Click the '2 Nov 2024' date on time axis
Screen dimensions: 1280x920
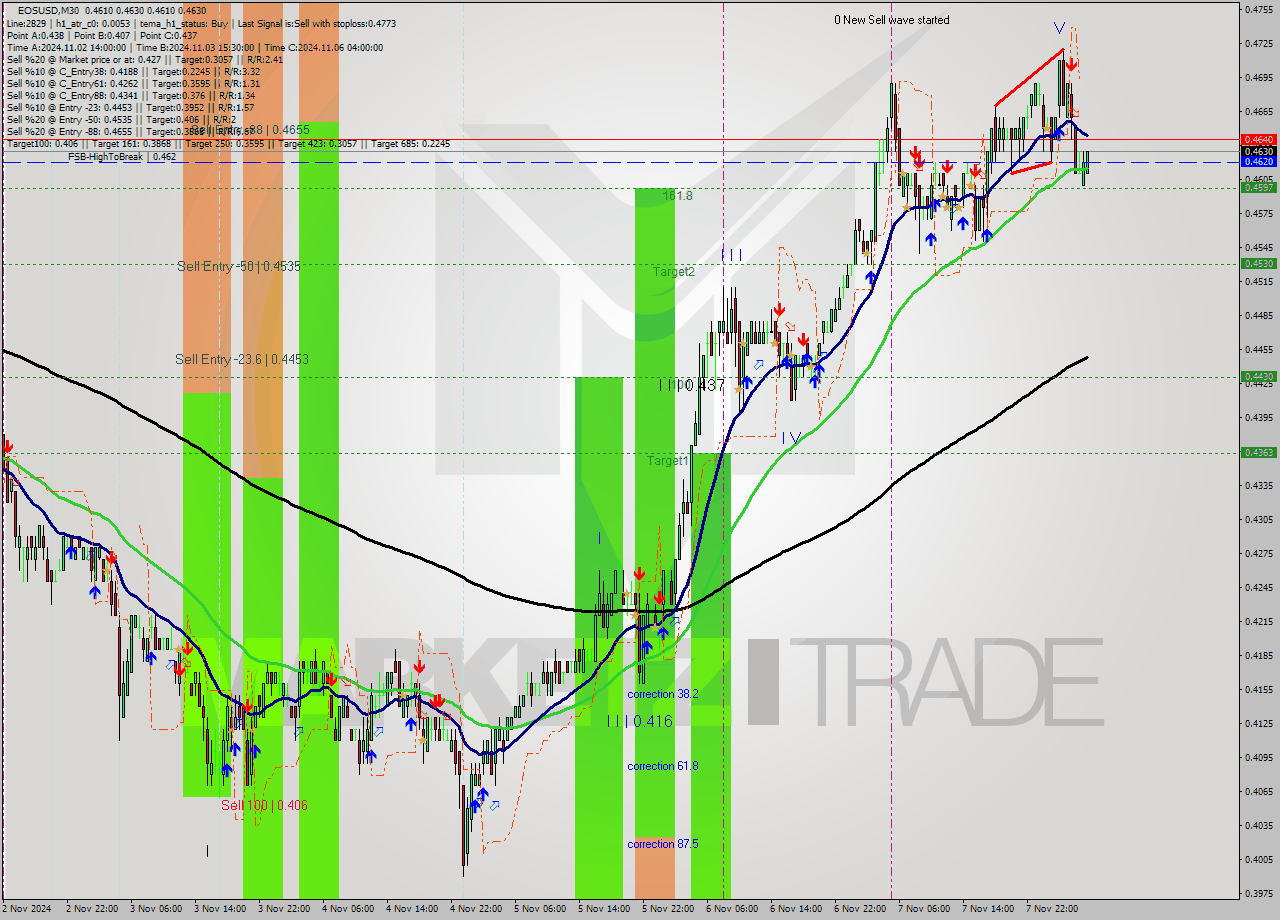[28, 908]
